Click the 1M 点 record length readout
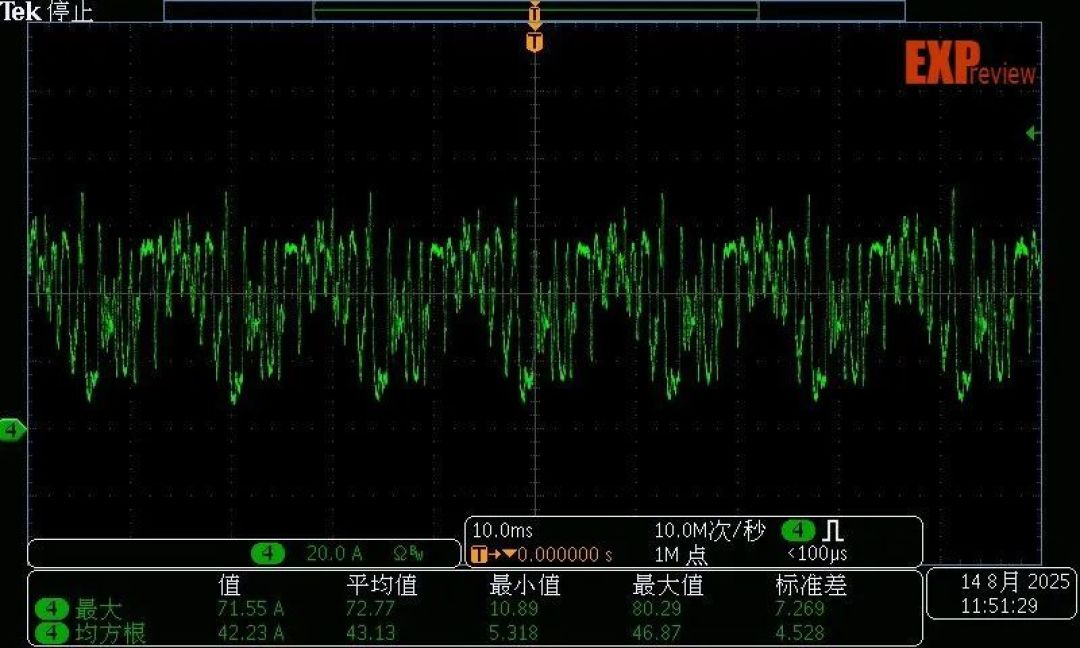This screenshot has height=648, width=1080. click(681, 554)
